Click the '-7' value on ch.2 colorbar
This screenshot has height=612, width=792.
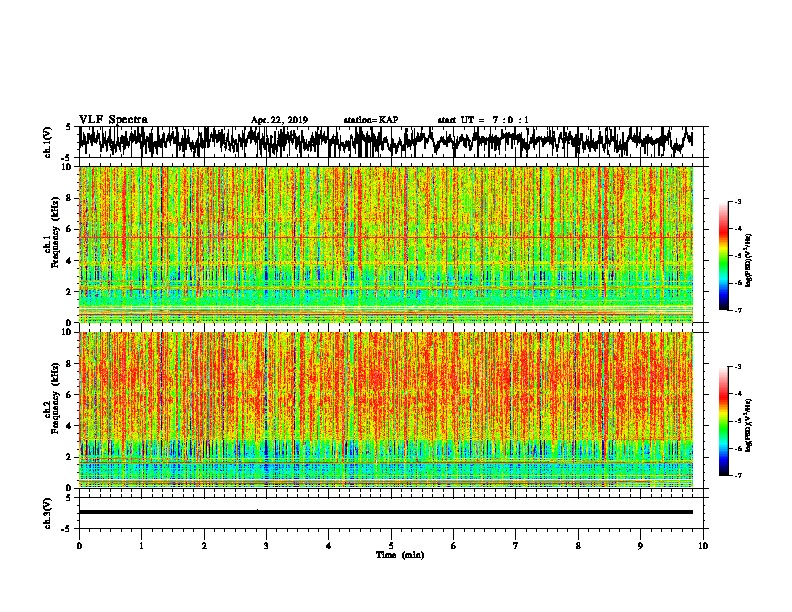coord(738,475)
